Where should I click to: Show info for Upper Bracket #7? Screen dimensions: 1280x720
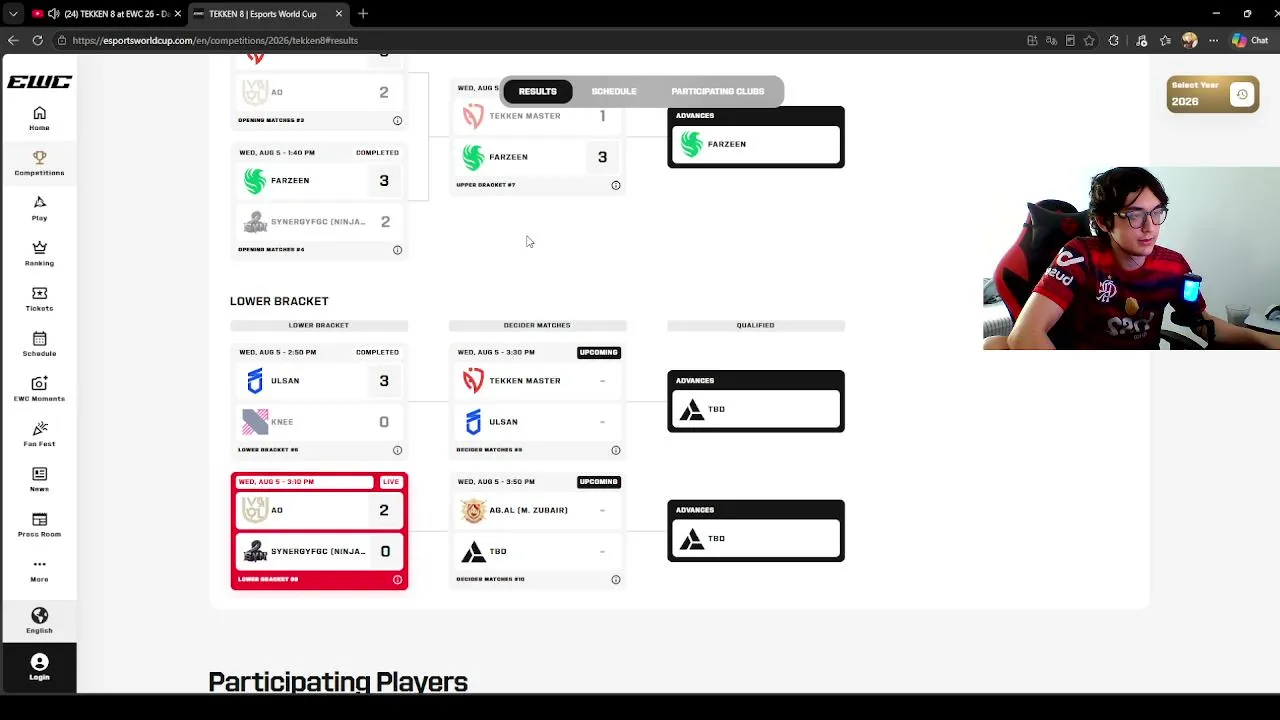click(x=616, y=186)
